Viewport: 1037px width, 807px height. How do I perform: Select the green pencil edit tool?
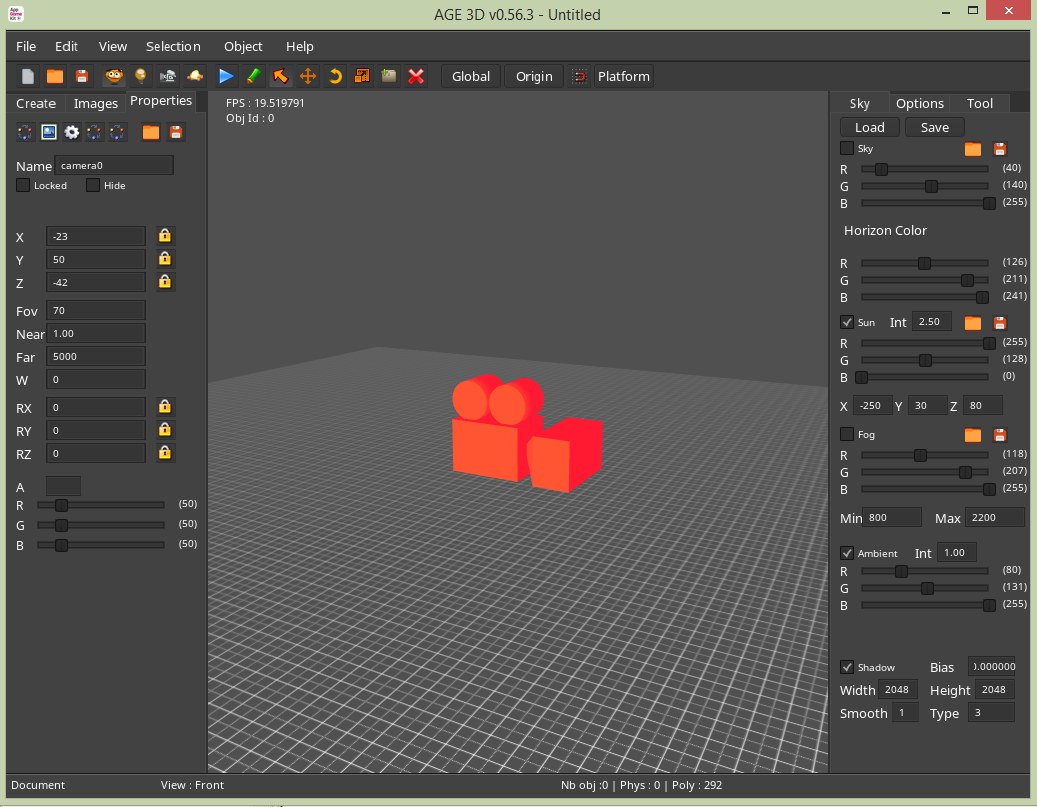[253, 76]
